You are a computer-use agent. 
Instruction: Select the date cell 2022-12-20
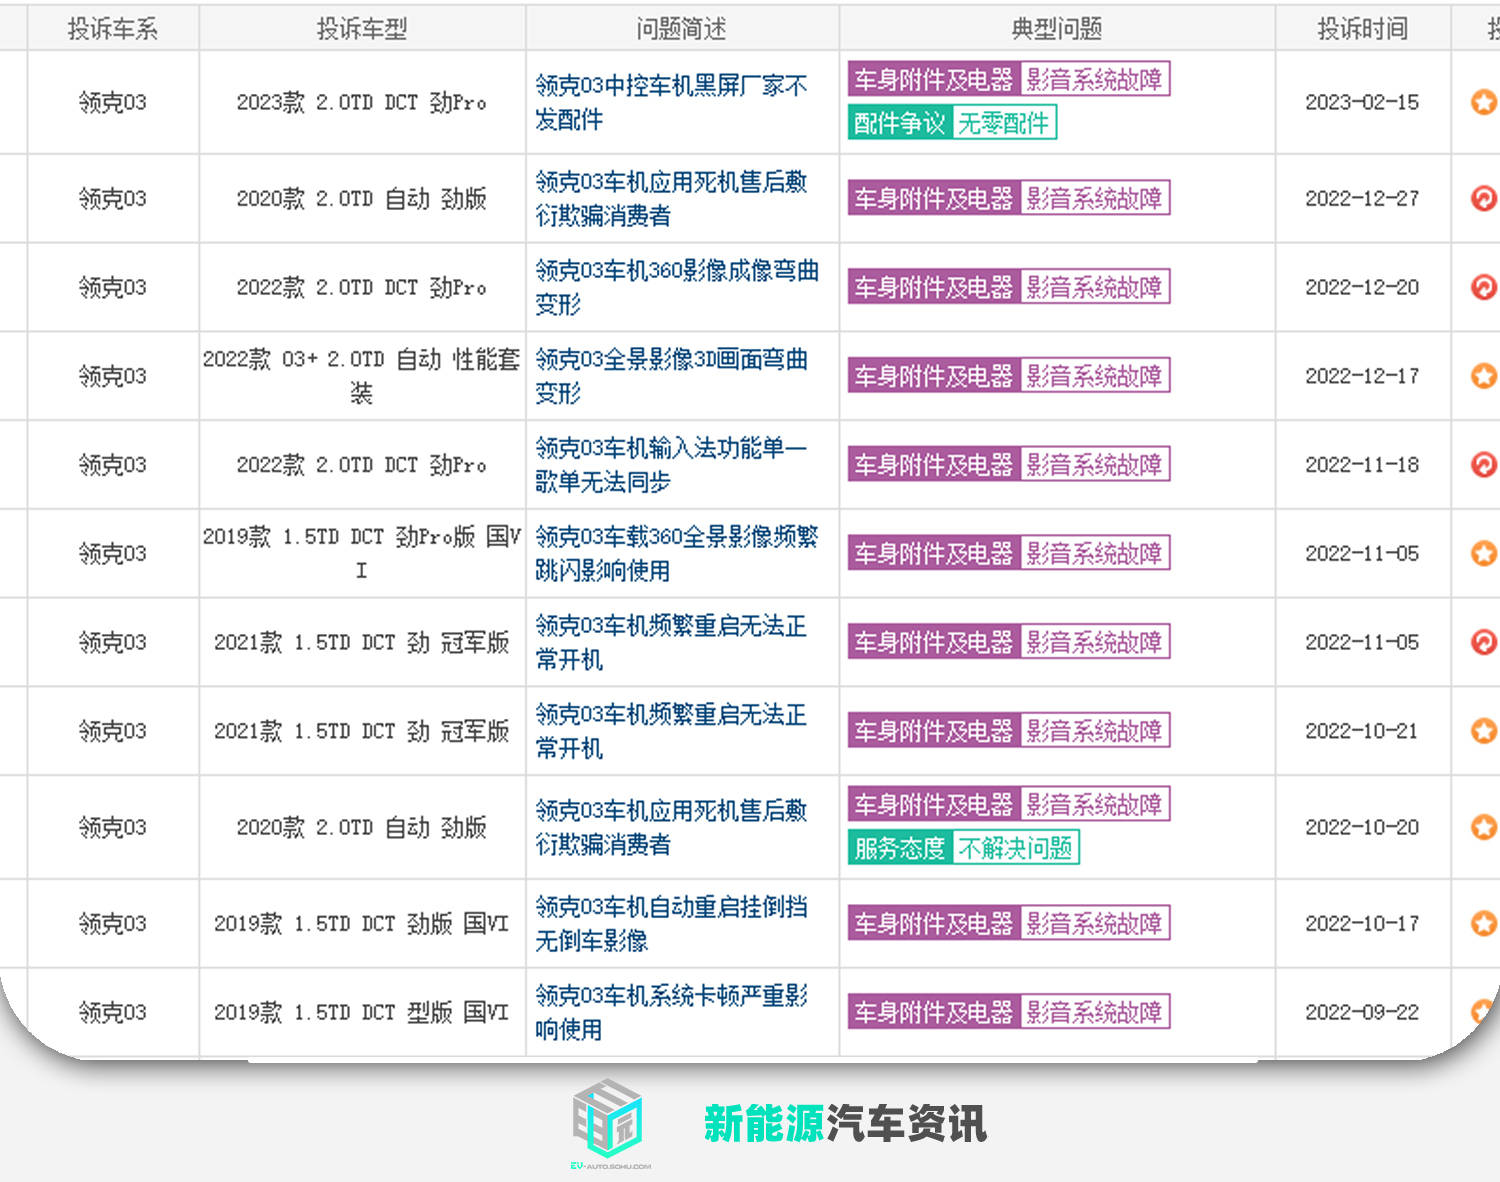point(1362,287)
